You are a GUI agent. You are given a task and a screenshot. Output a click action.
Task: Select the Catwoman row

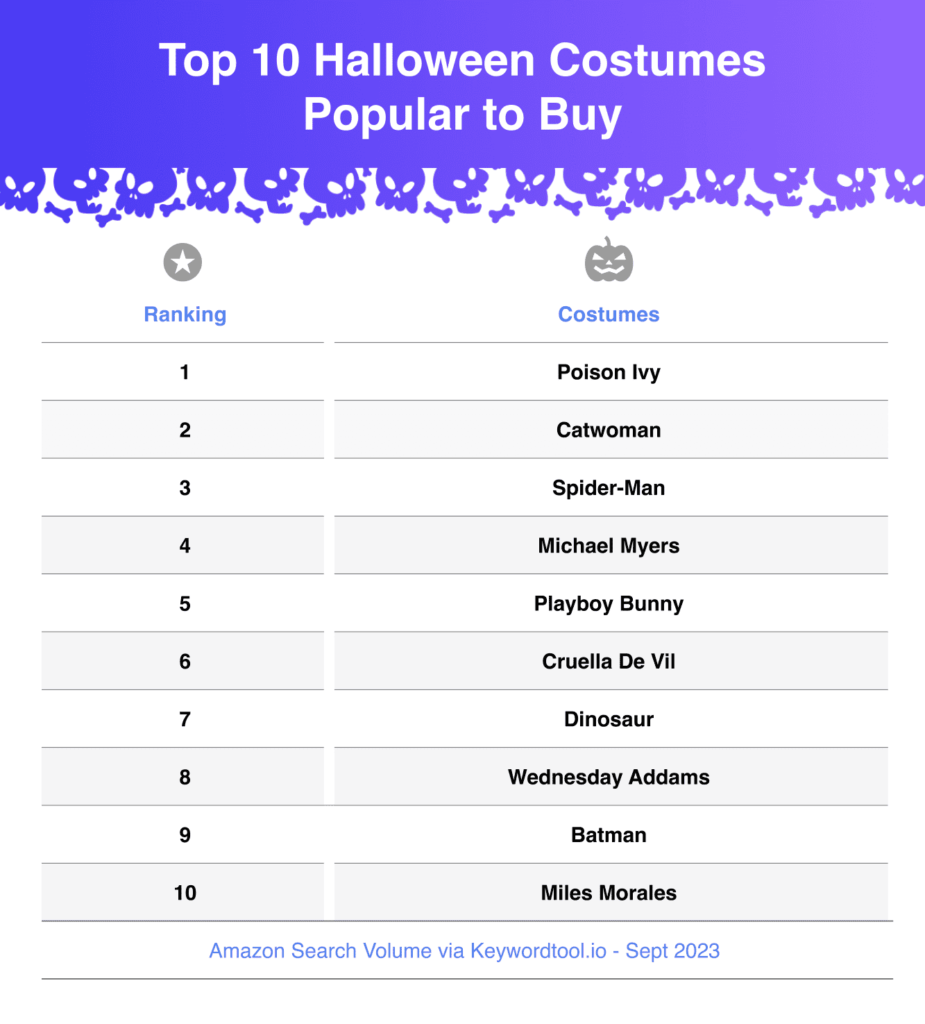[x=465, y=430]
